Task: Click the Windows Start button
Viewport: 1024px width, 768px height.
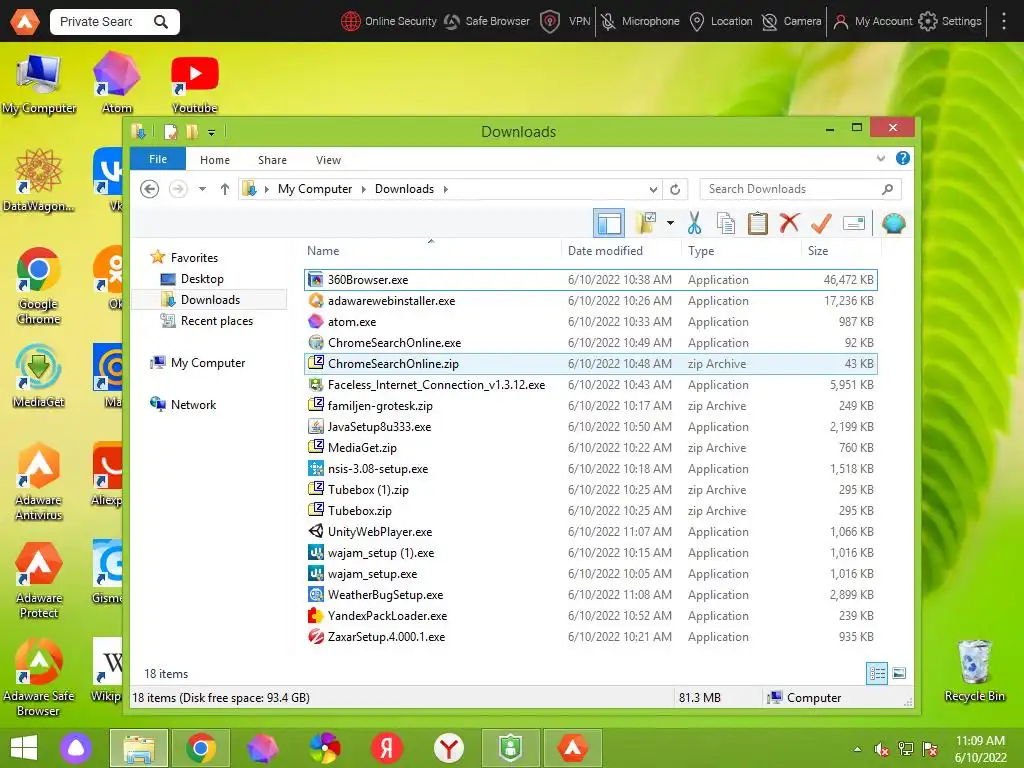Action: (24, 748)
